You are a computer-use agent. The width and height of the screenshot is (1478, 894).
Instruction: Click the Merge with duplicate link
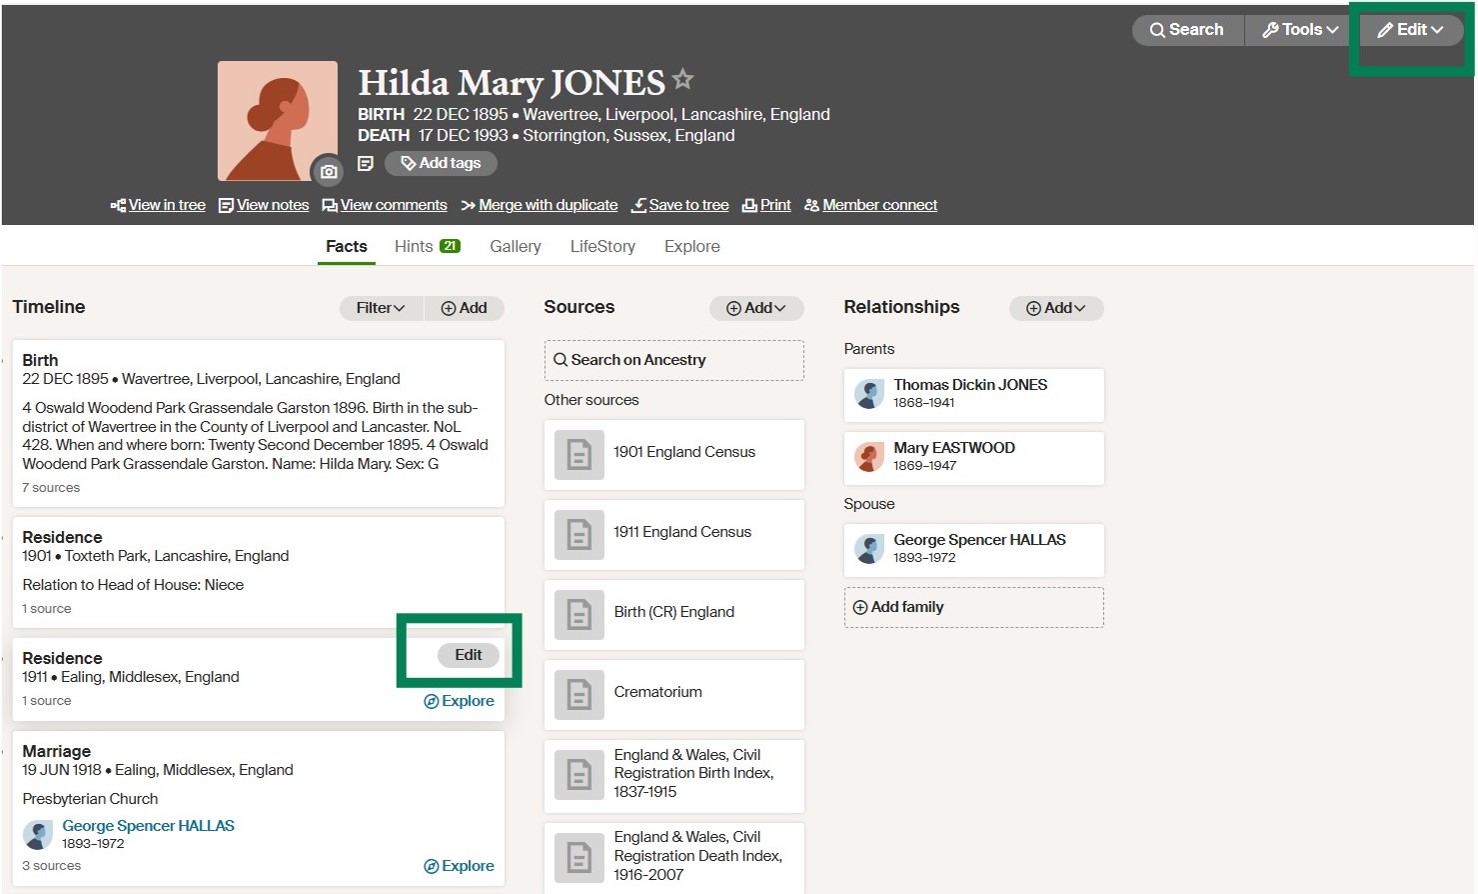[x=547, y=205]
